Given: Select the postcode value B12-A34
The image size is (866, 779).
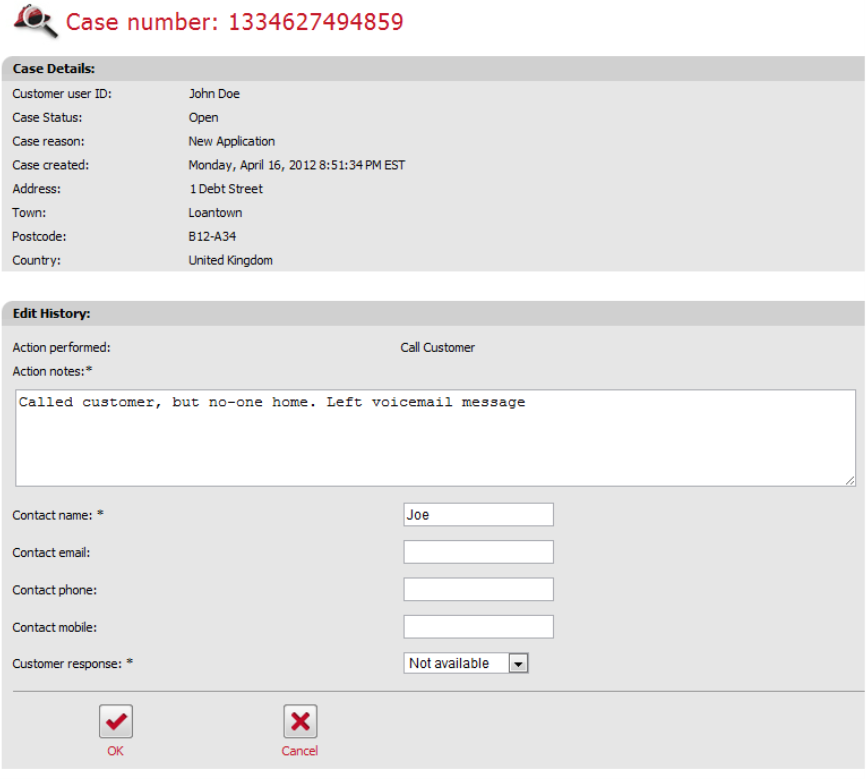Looking at the screenshot, I should point(212,237).
